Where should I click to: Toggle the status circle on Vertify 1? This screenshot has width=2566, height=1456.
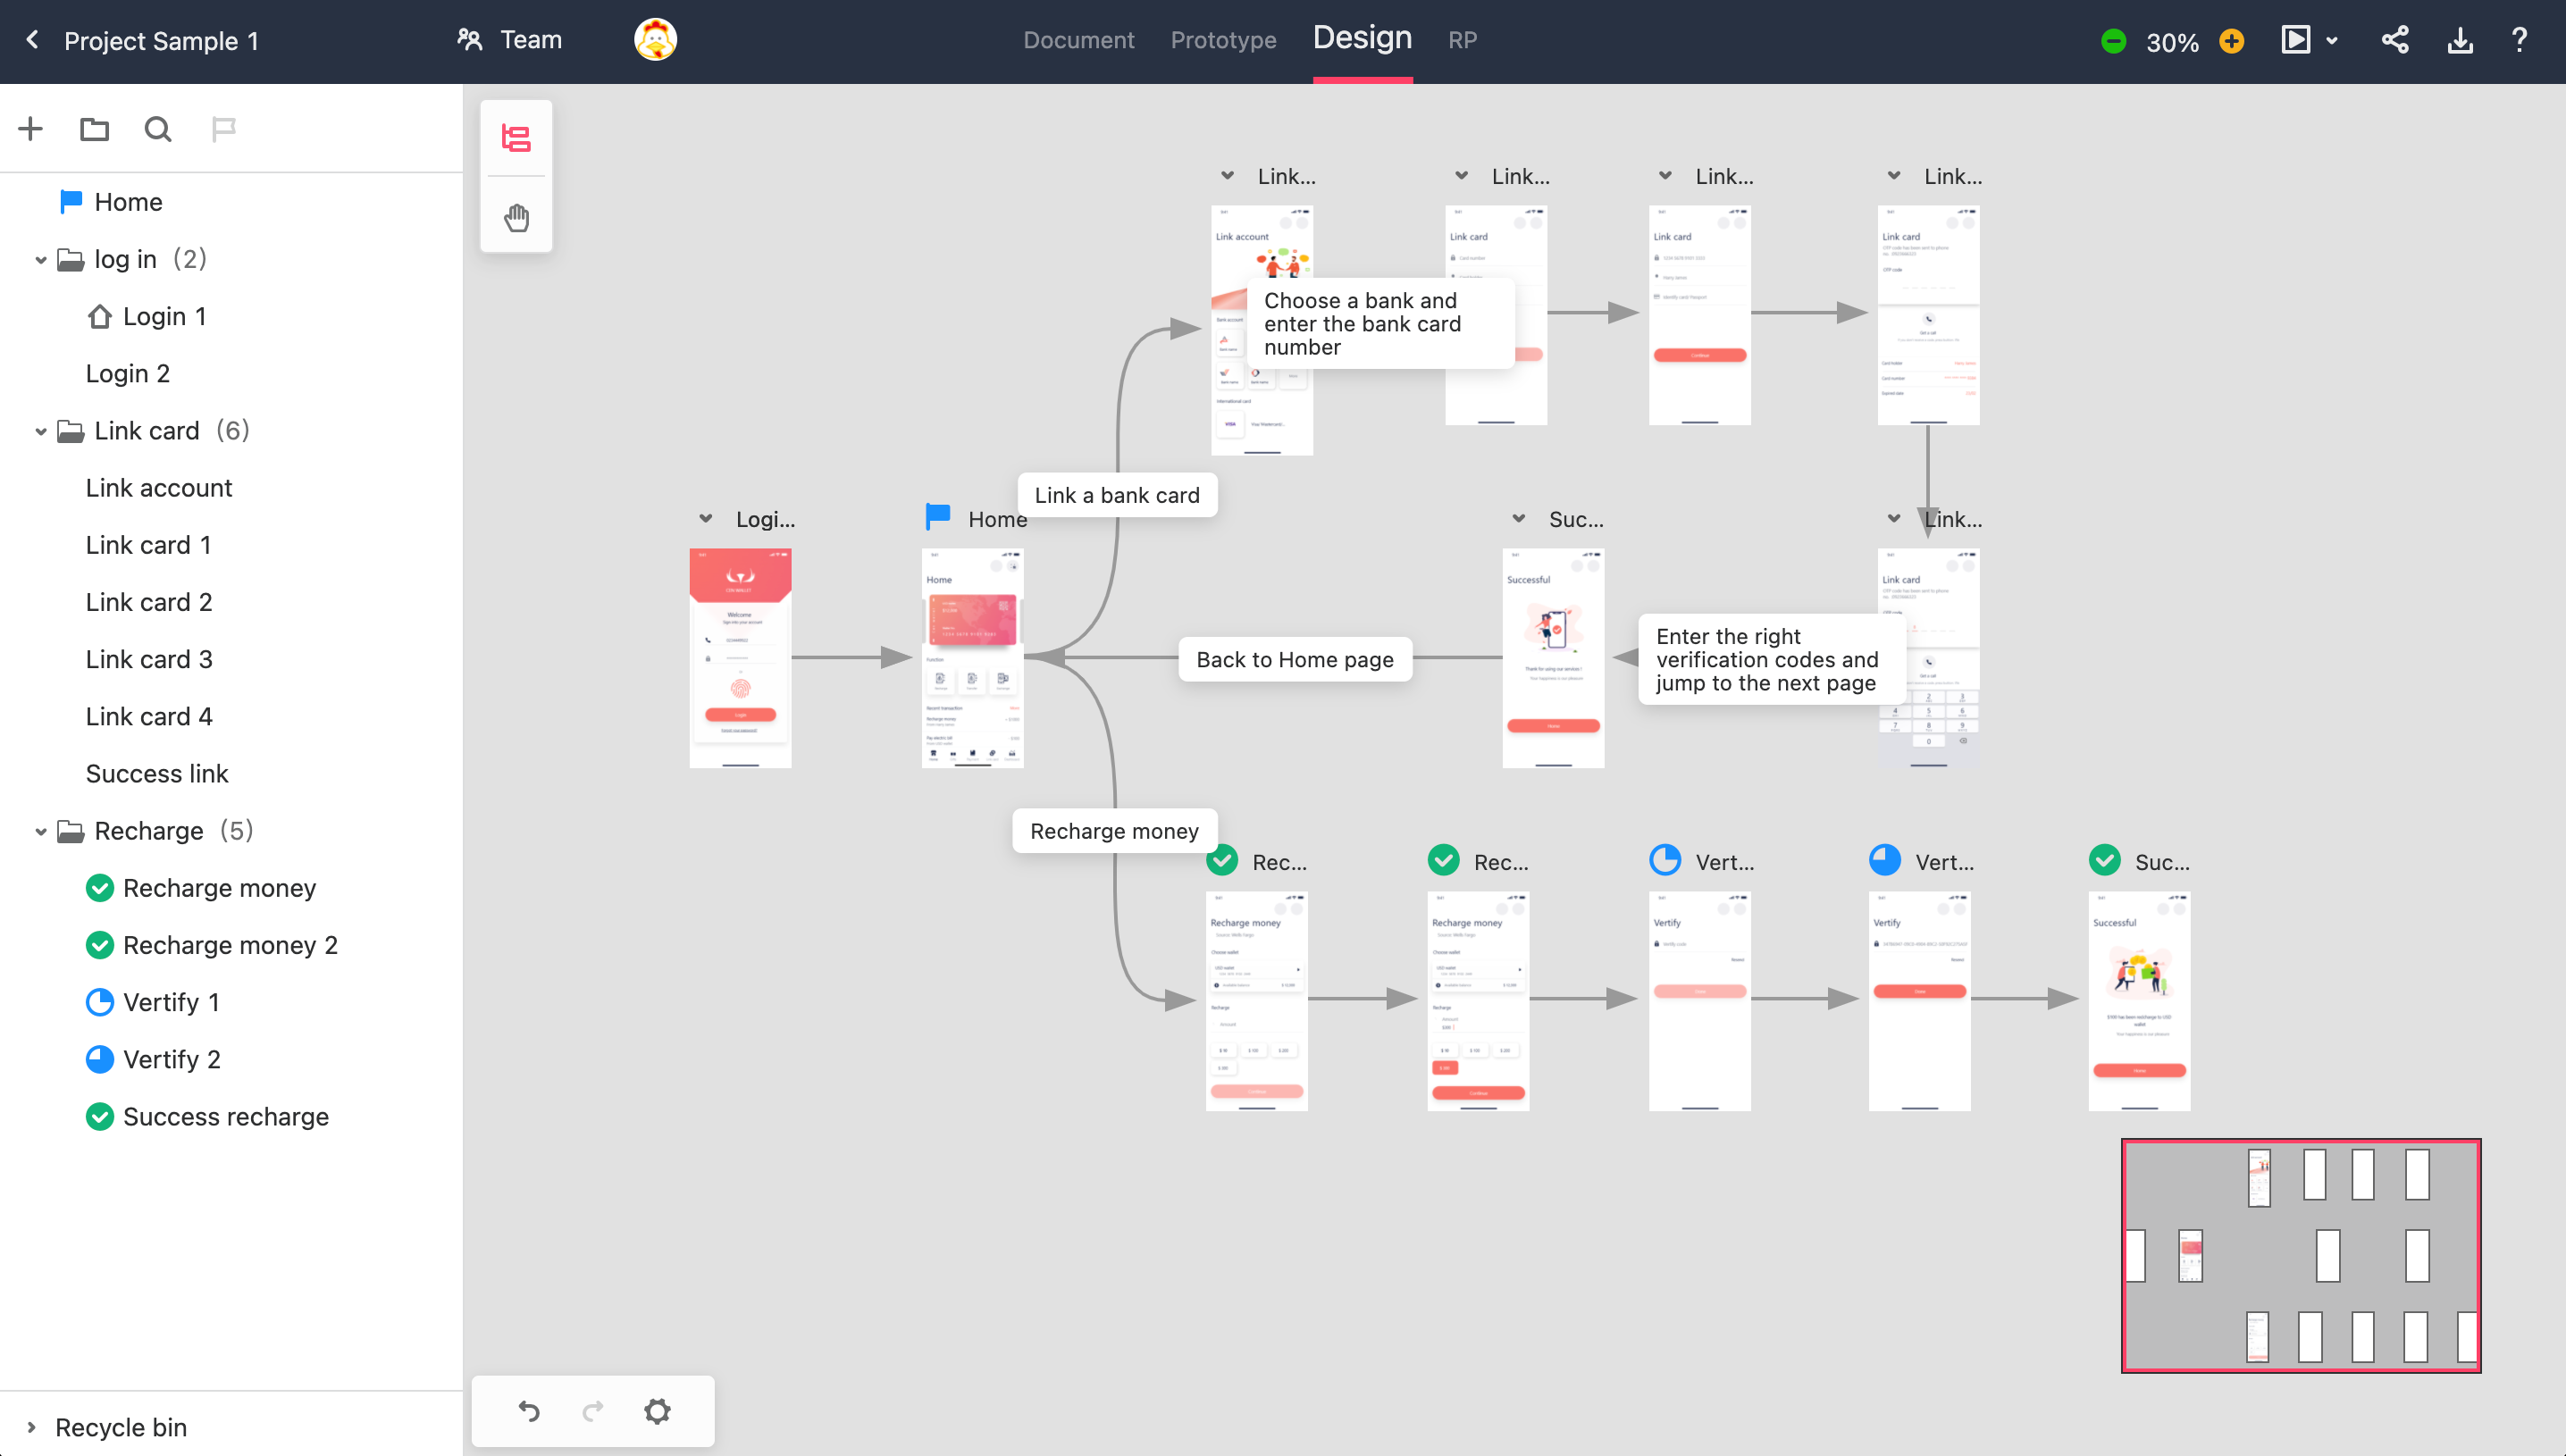coord(100,1002)
